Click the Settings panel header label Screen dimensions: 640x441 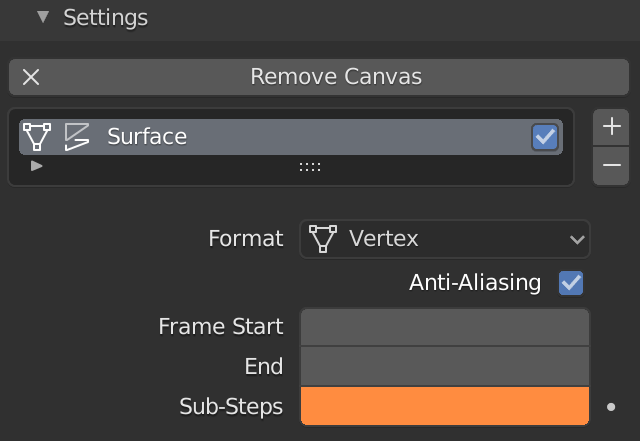[105, 17]
